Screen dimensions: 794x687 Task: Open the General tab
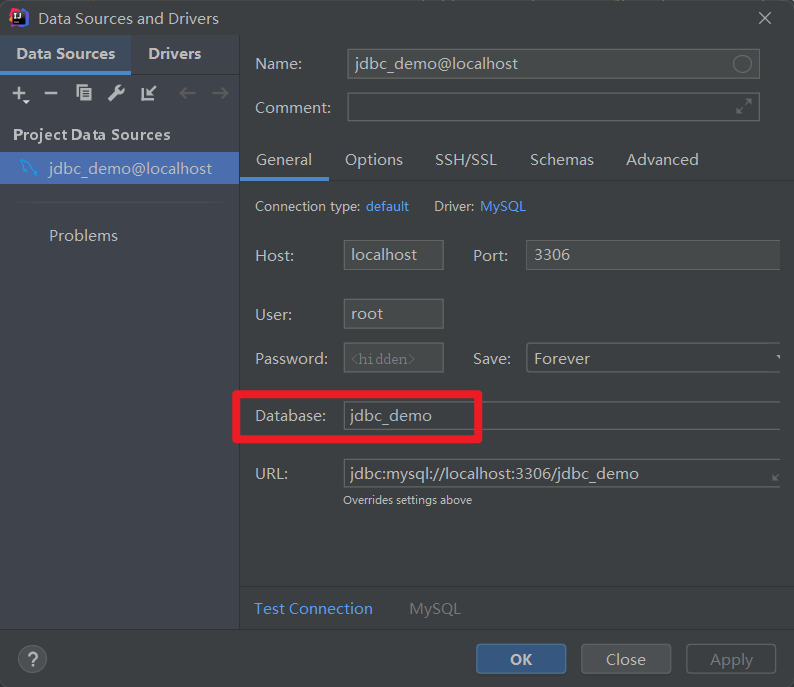coord(284,160)
